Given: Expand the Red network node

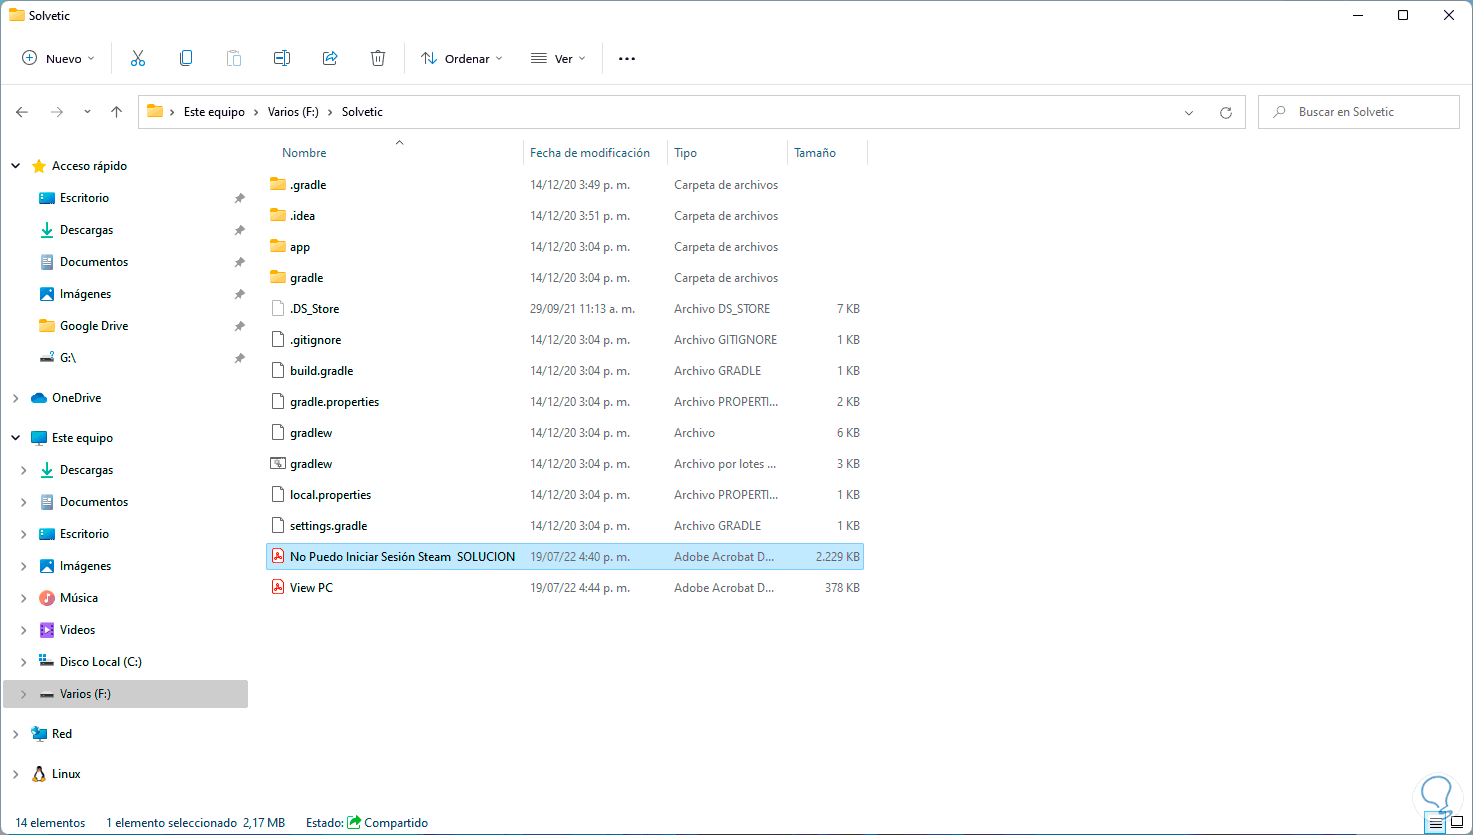Looking at the screenshot, I should 16,734.
